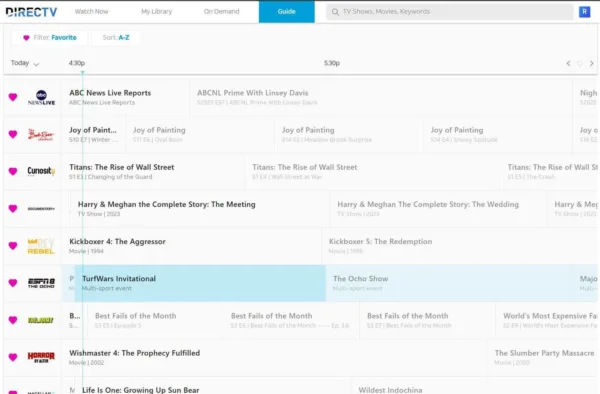Unfavorite the ABC News Live channel heart
This screenshot has height=394, width=600.
point(13,97)
